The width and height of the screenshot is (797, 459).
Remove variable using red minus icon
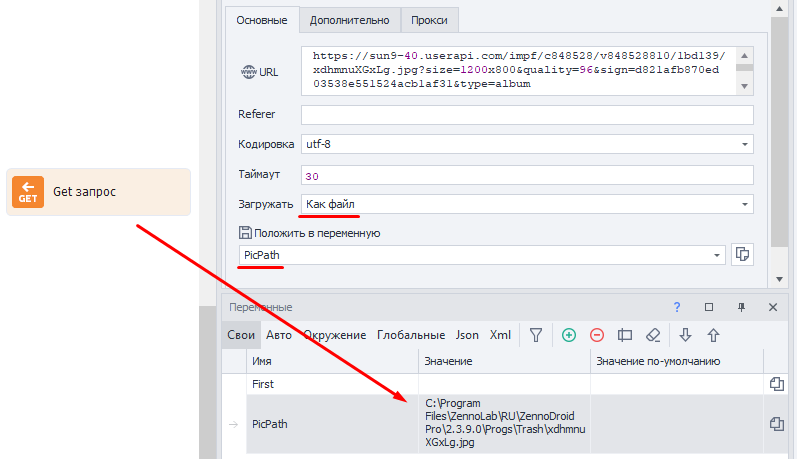pos(597,336)
